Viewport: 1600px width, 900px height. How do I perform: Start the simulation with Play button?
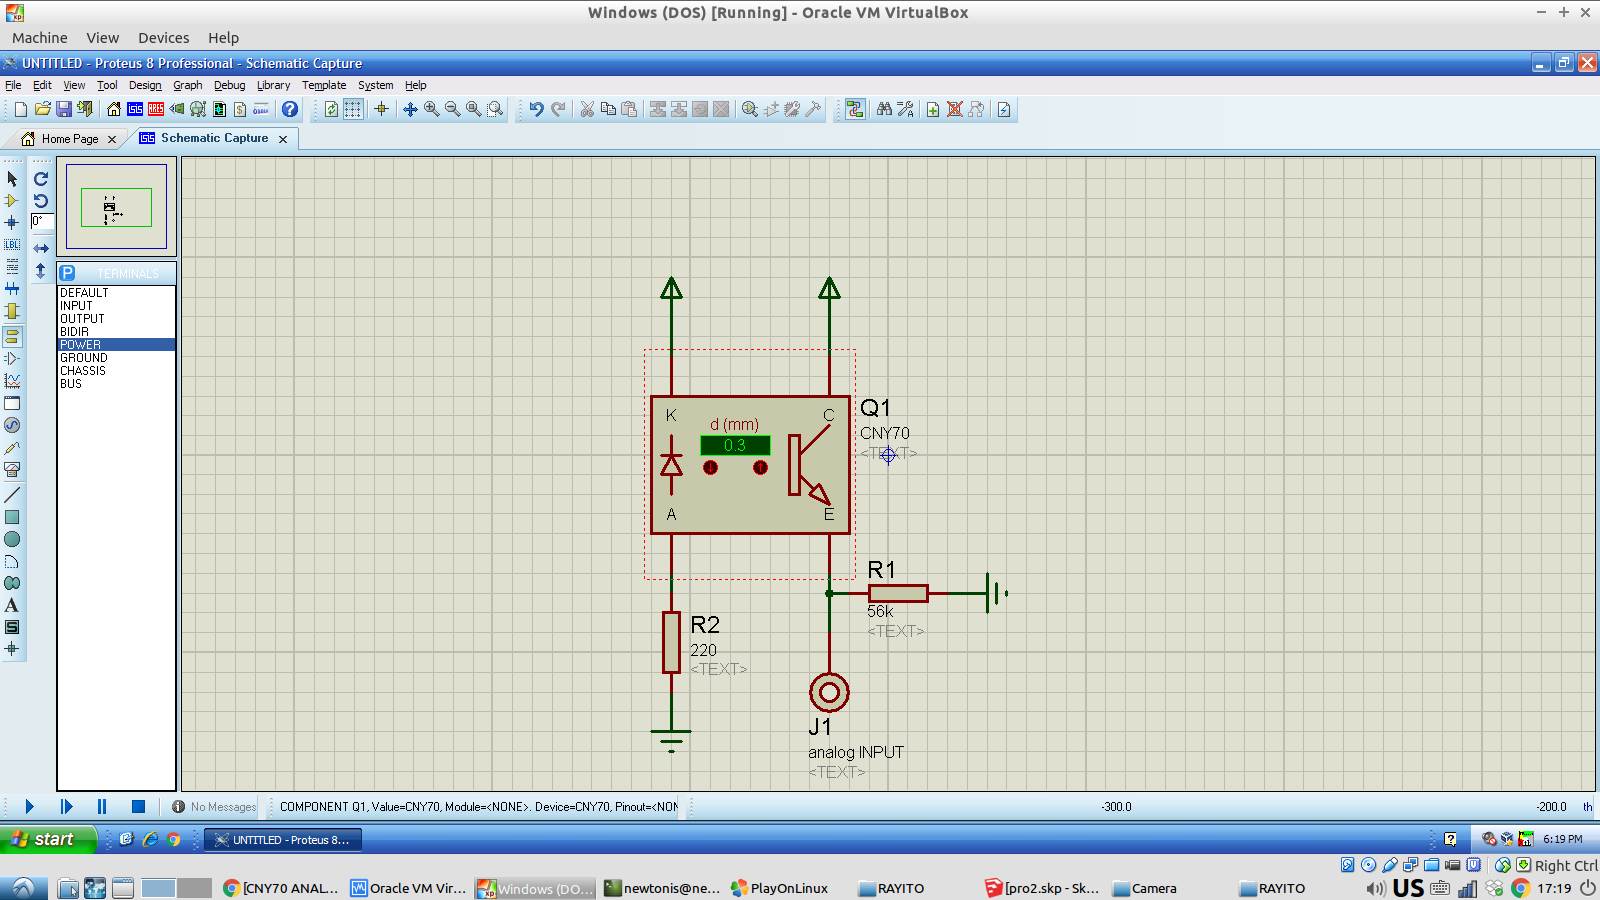[x=29, y=806]
